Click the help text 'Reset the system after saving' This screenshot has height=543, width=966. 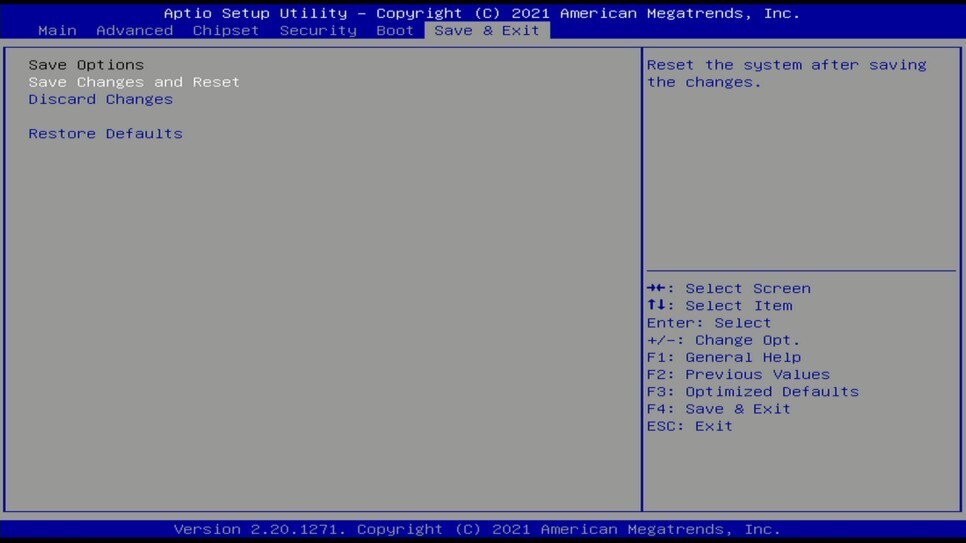(786, 65)
